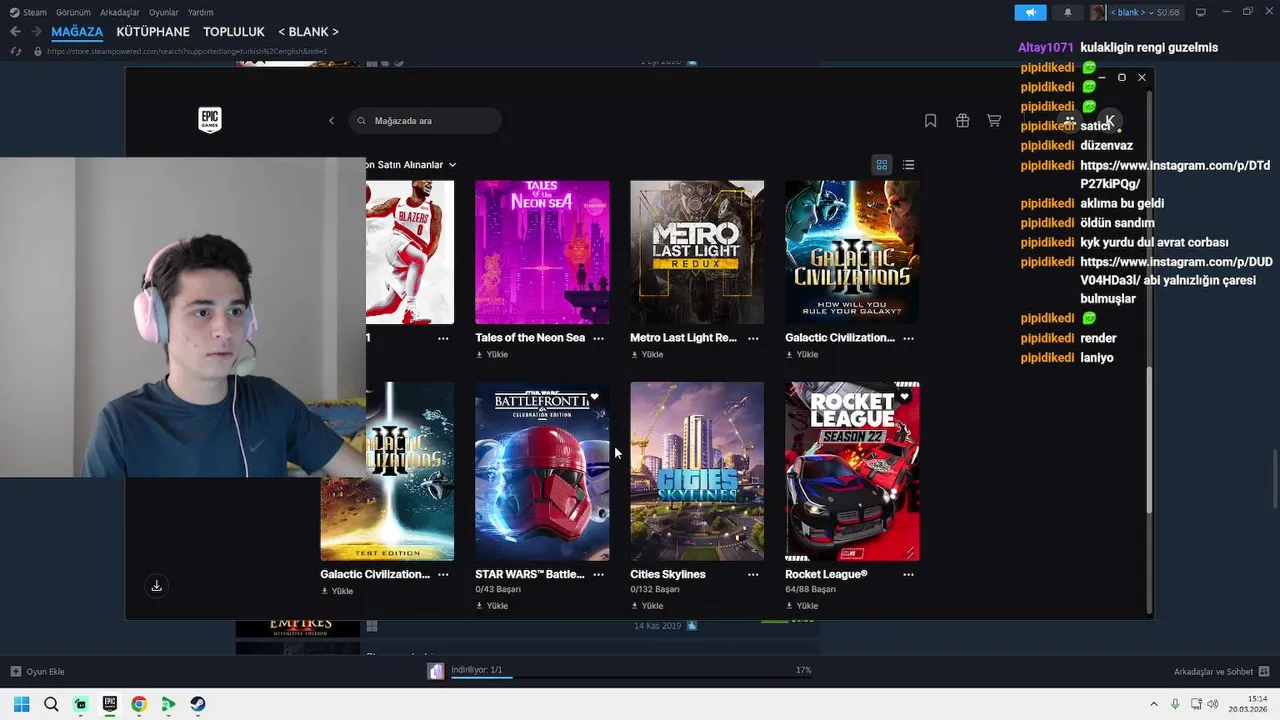Open Metro Last Light Redux cover
The width and height of the screenshot is (1280, 720).
[x=697, y=252]
